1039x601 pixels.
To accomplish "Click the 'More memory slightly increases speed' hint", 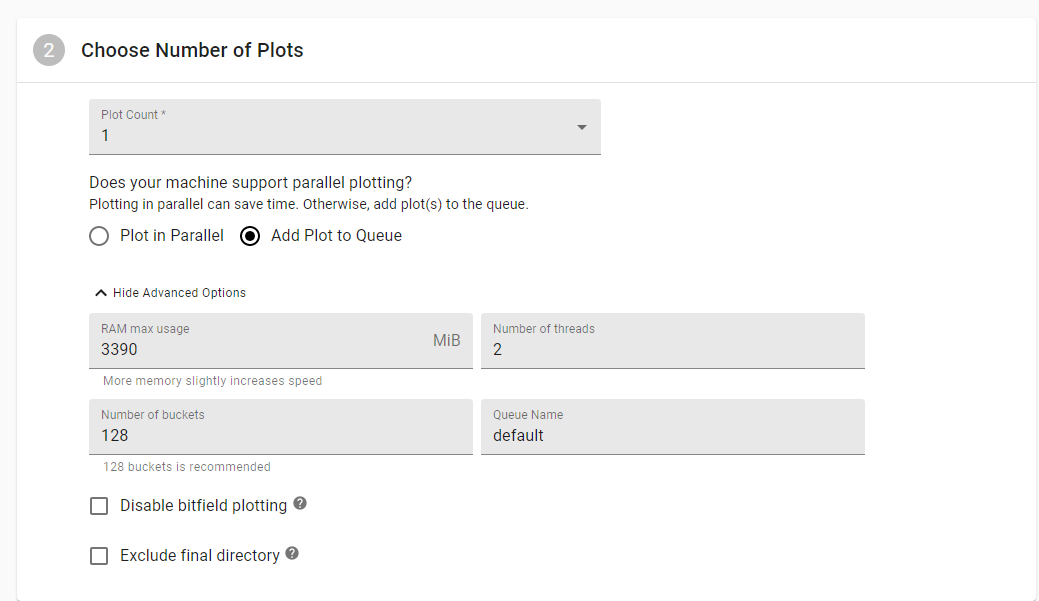I will click(213, 381).
